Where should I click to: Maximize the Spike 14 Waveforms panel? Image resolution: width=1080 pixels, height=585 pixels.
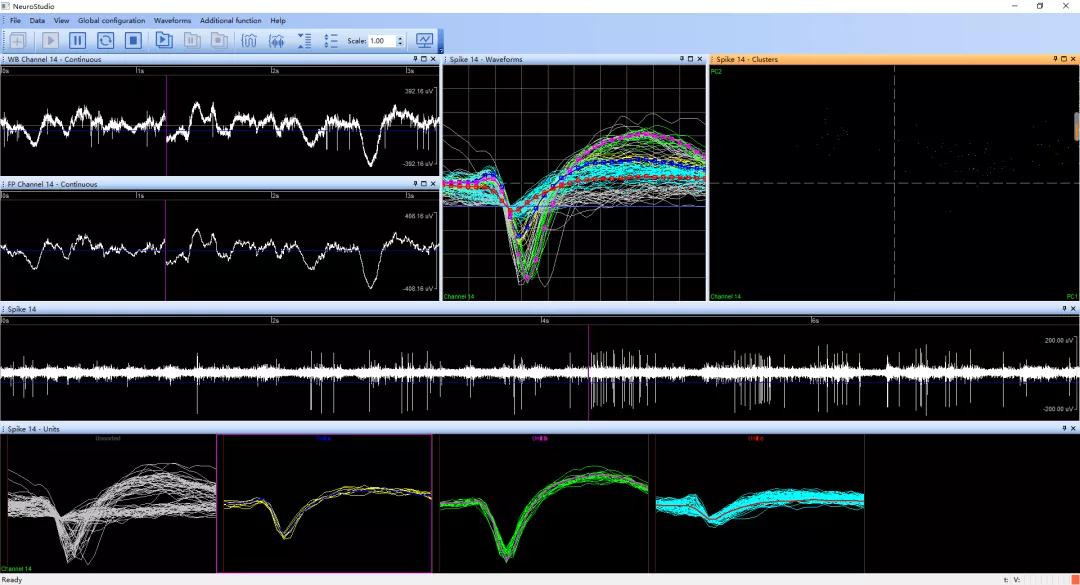(x=691, y=59)
